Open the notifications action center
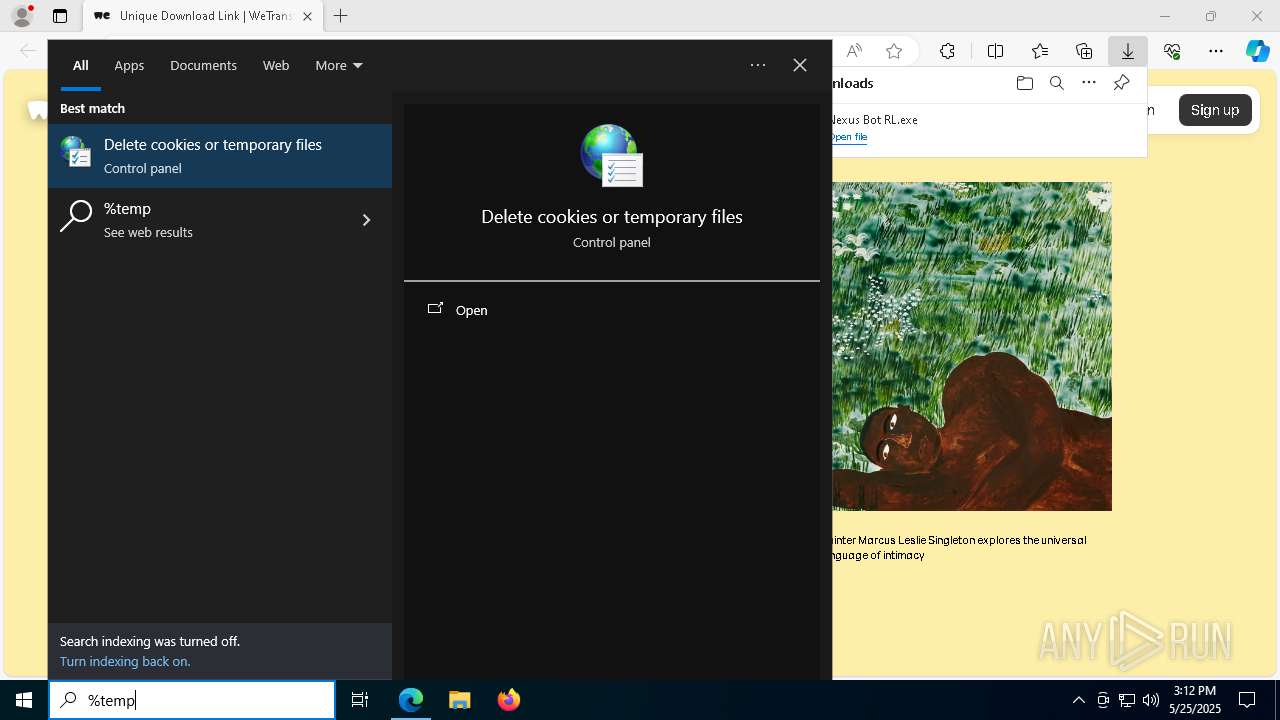This screenshot has height=720, width=1280. coord(1248,700)
